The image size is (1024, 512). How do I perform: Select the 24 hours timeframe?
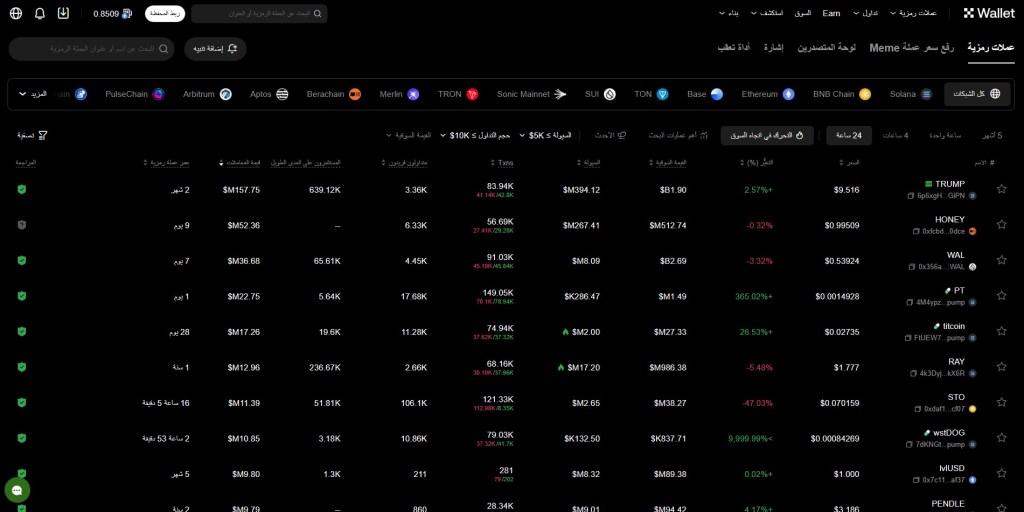[x=848, y=135]
